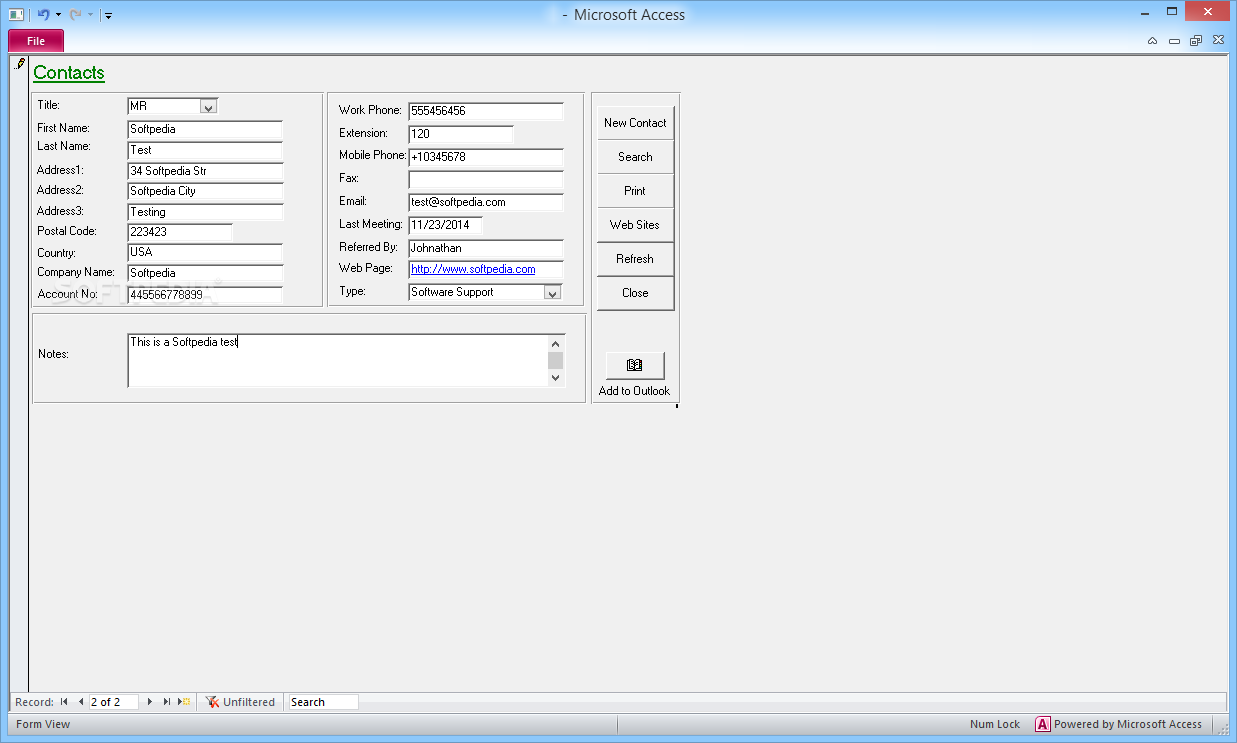
Task: Click the New Contact button
Action: click(x=635, y=123)
